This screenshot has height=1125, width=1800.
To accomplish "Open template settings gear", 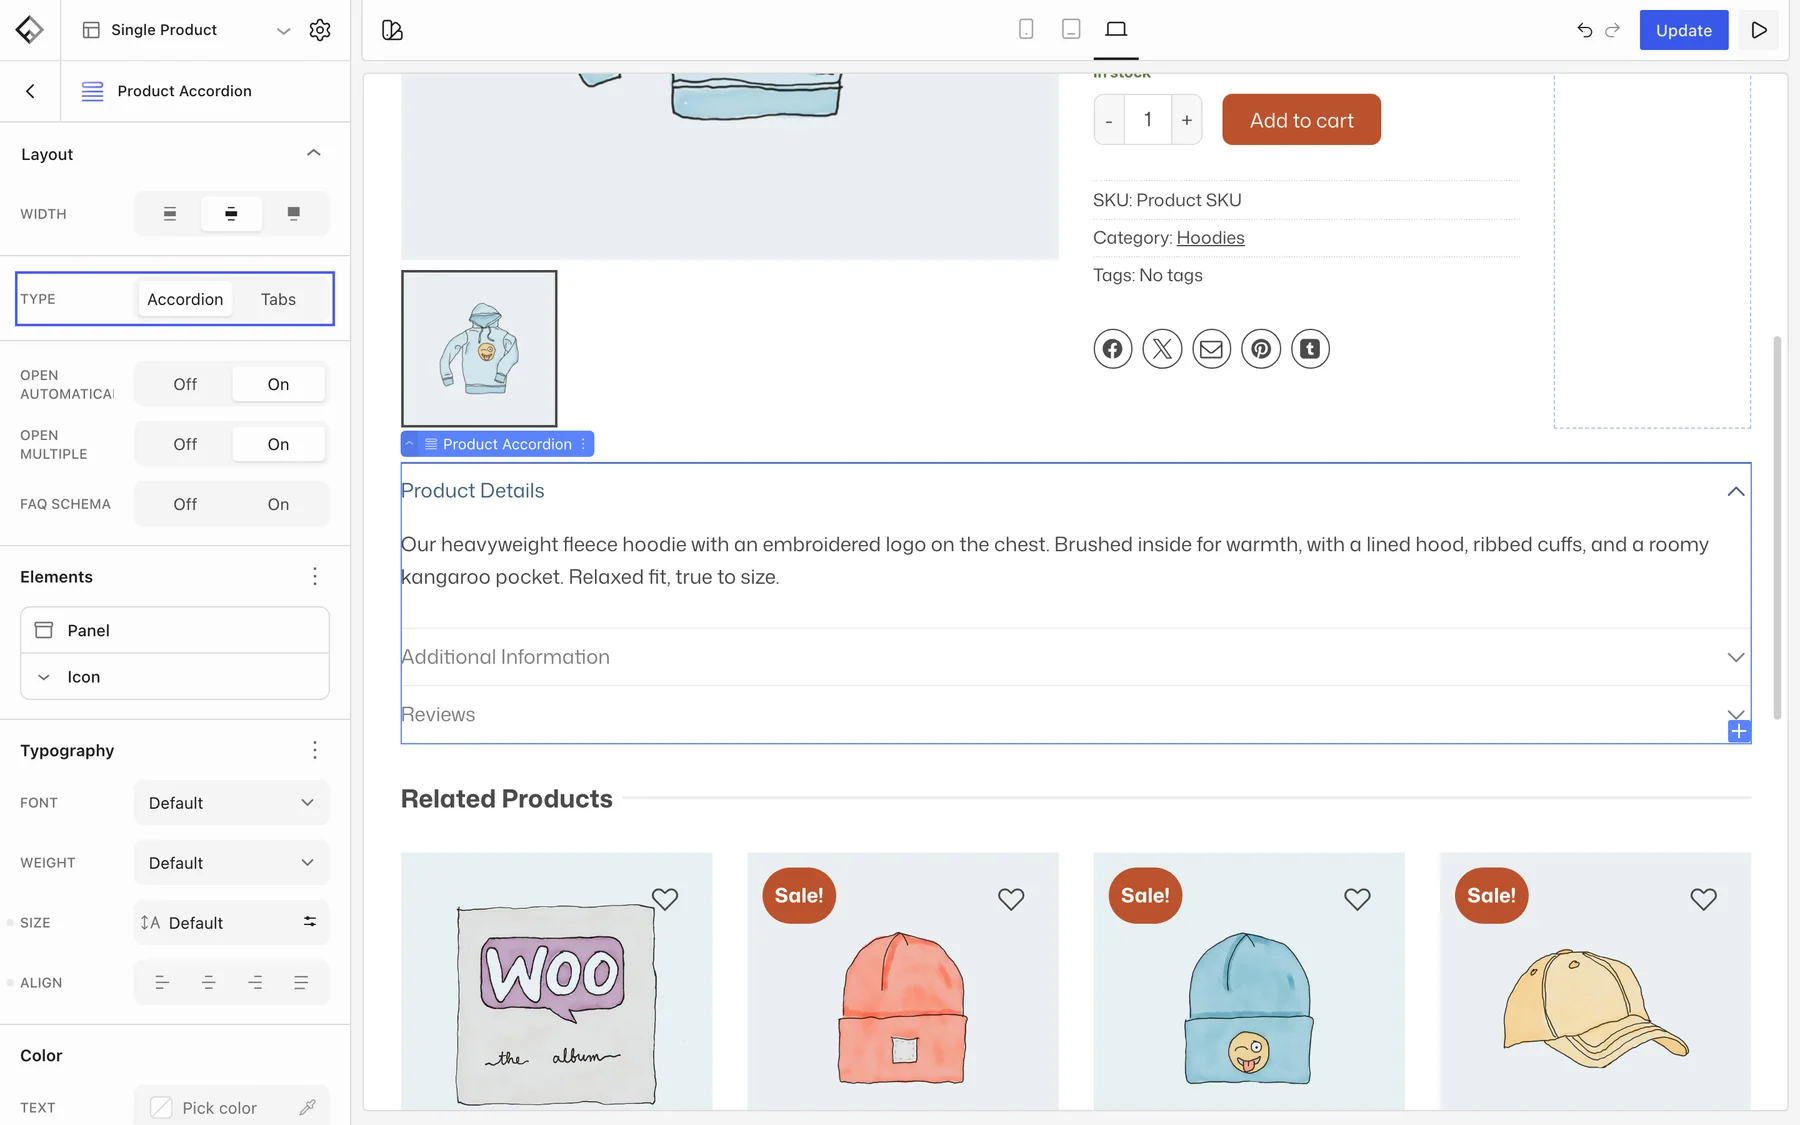I will click(x=320, y=30).
